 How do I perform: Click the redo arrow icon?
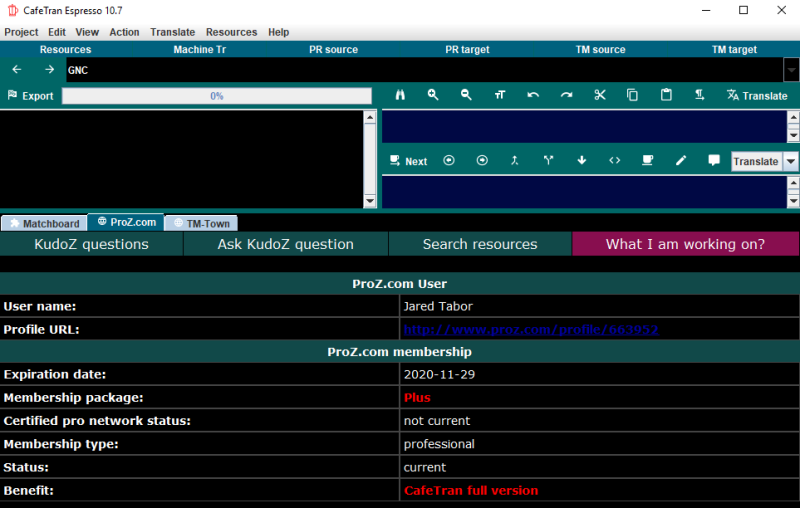pyautogui.click(x=566, y=95)
